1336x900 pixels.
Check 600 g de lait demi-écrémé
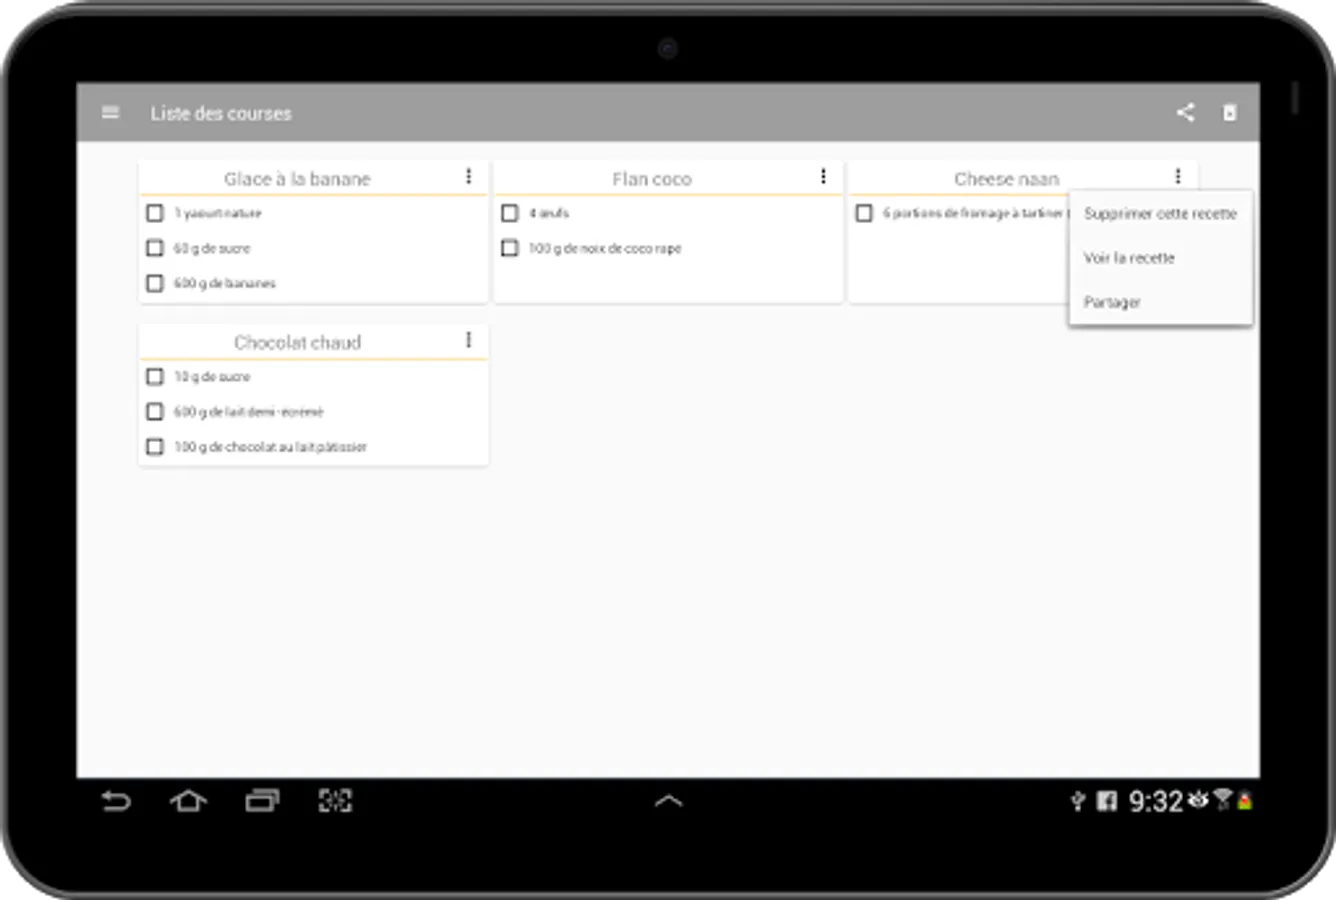tap(155, 412)
